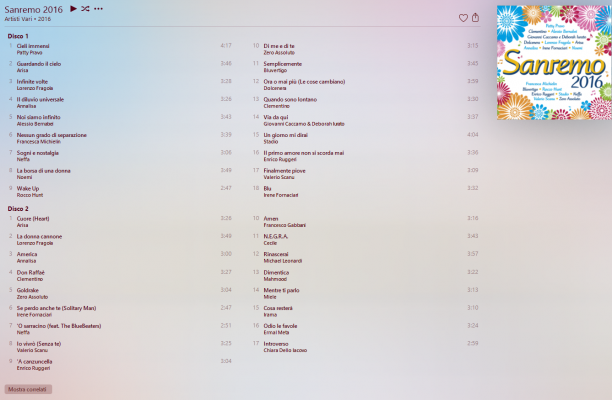
Task: Select track Cuore (Heart)
Action: 33,219
